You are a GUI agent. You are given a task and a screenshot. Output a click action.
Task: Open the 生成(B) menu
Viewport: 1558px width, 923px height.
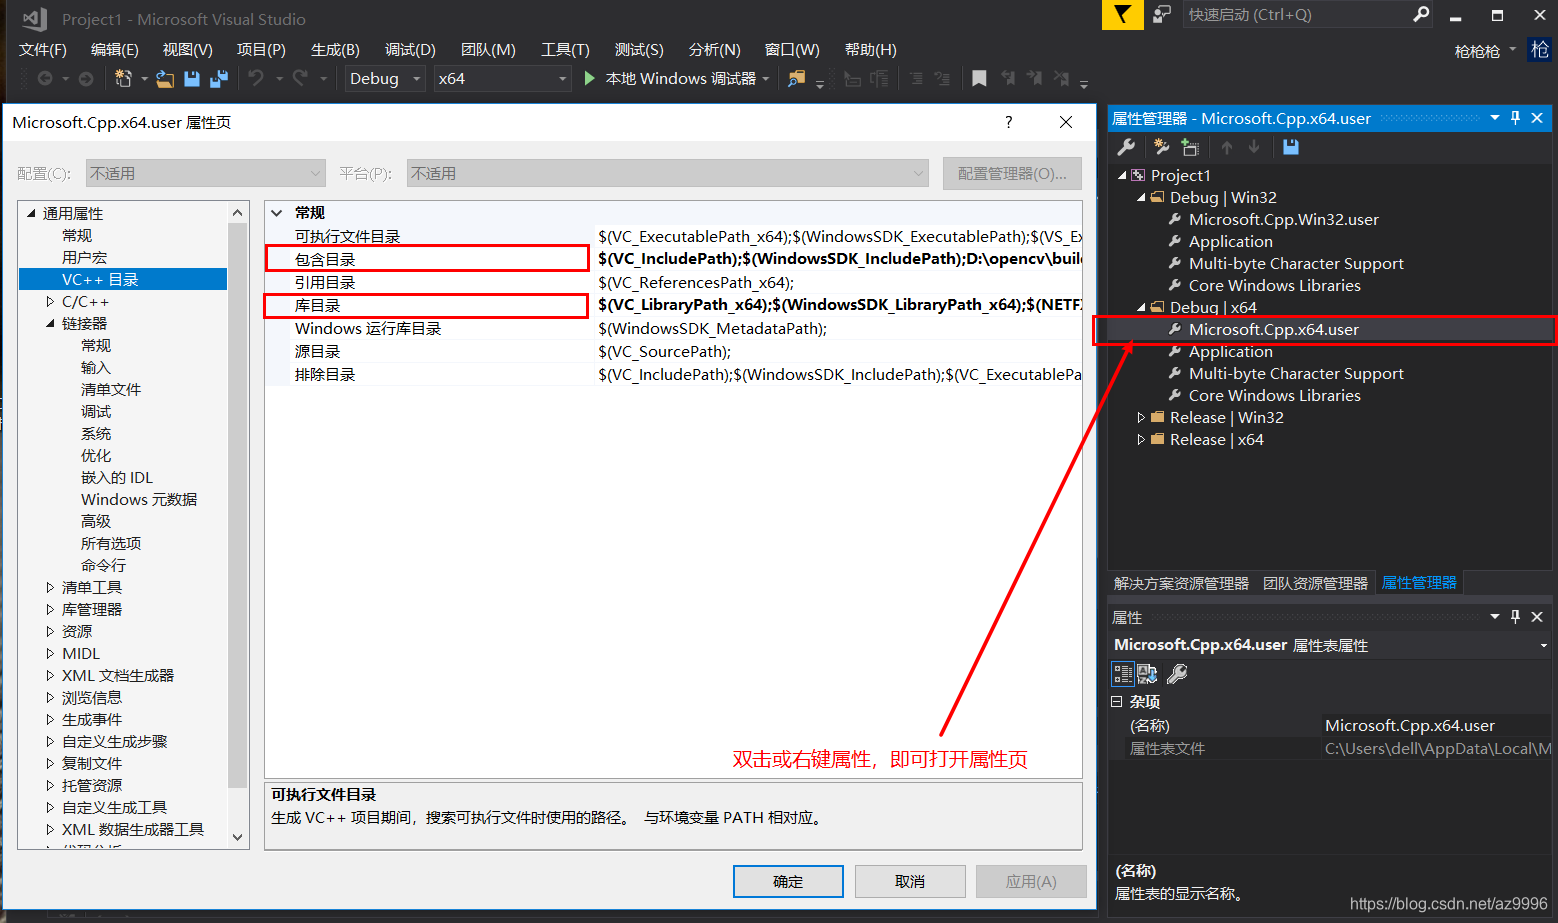[x=335, y=50]
